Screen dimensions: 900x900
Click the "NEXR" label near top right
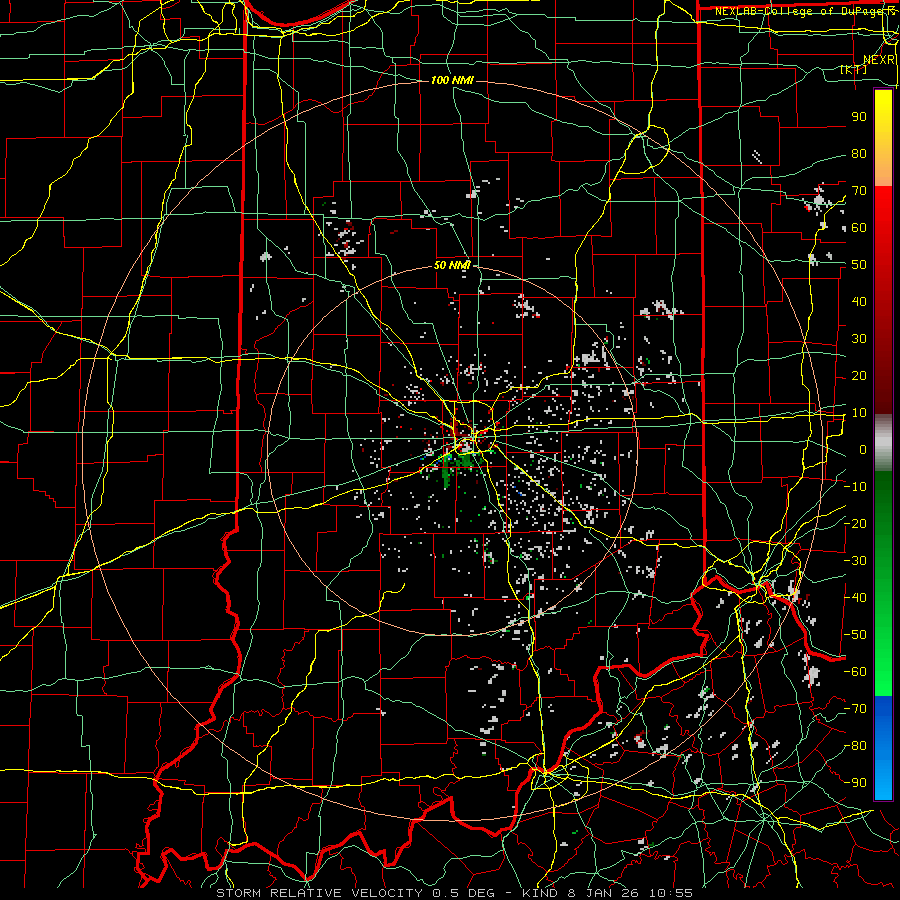point(879,60)
